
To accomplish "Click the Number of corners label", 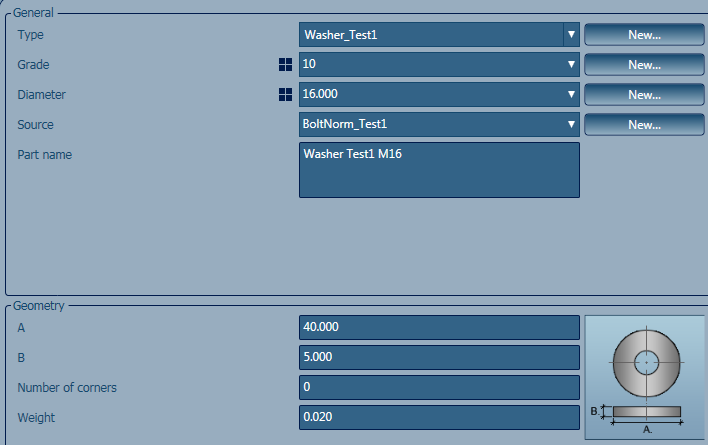I will 67,388.
